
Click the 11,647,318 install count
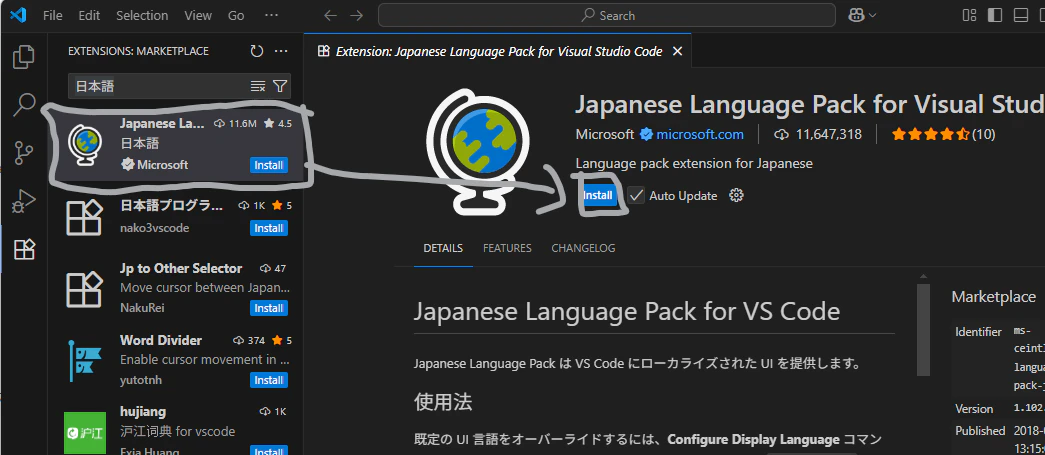[x=828, y=135]
